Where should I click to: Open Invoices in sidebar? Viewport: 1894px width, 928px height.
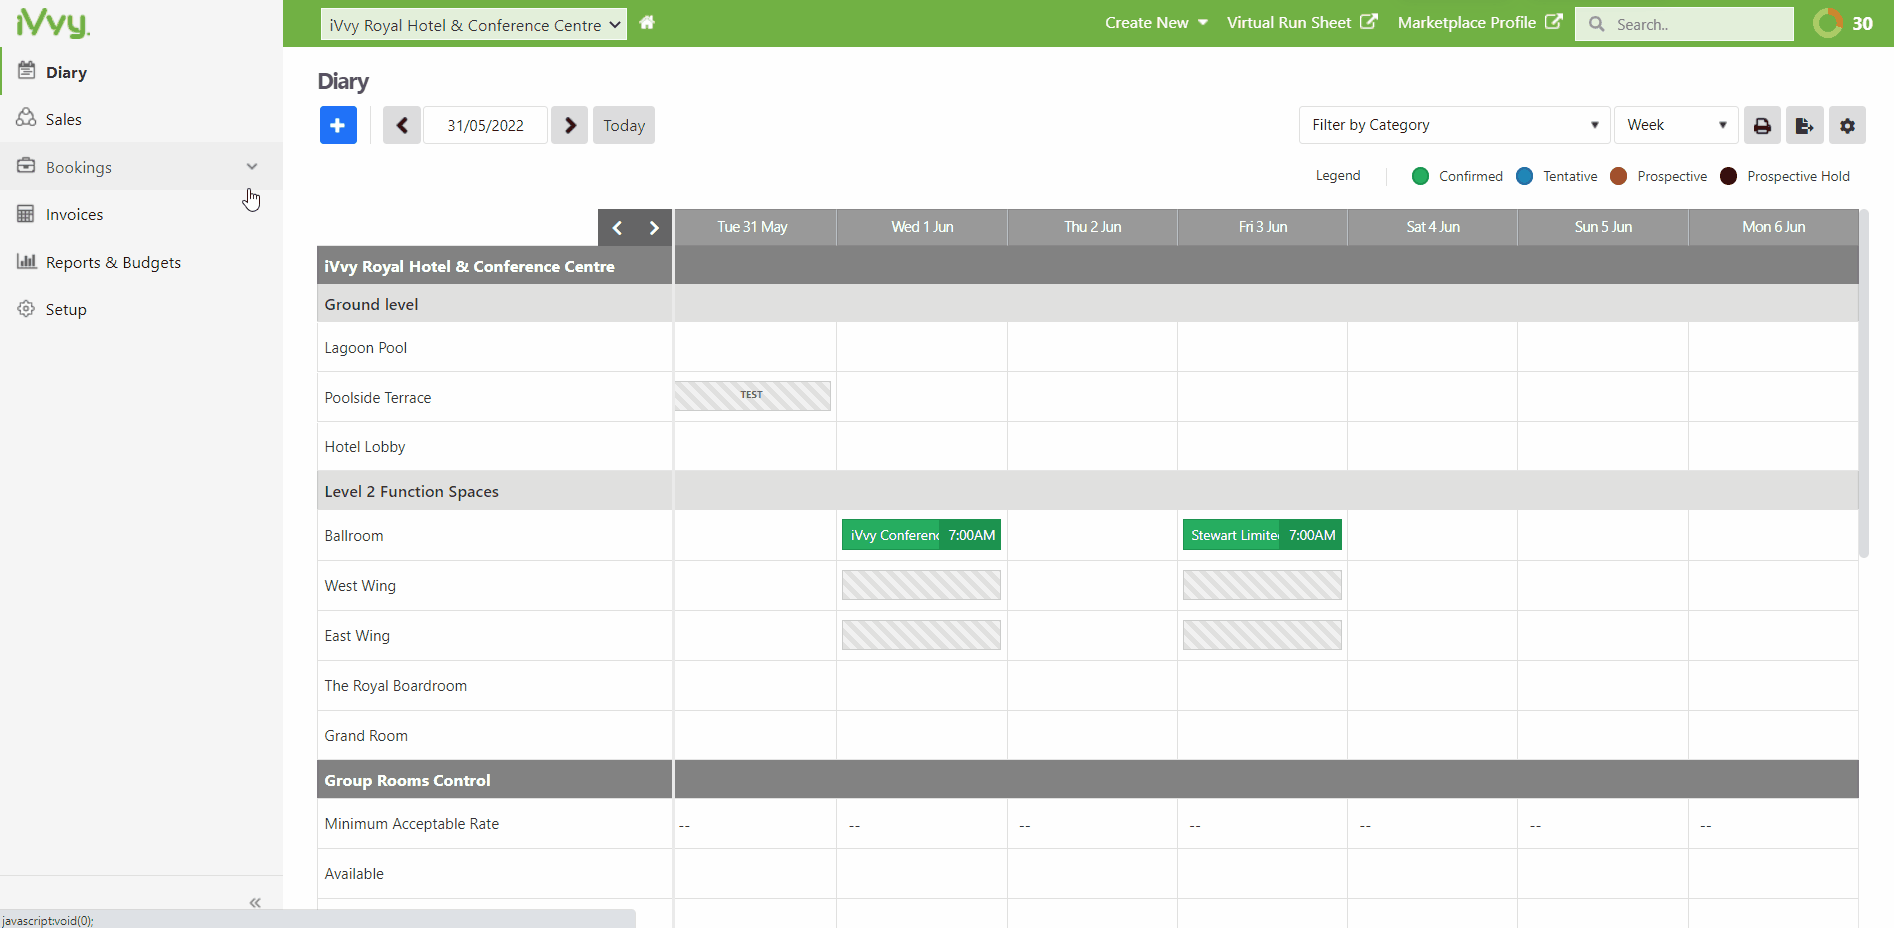click(x=74, y=214)
